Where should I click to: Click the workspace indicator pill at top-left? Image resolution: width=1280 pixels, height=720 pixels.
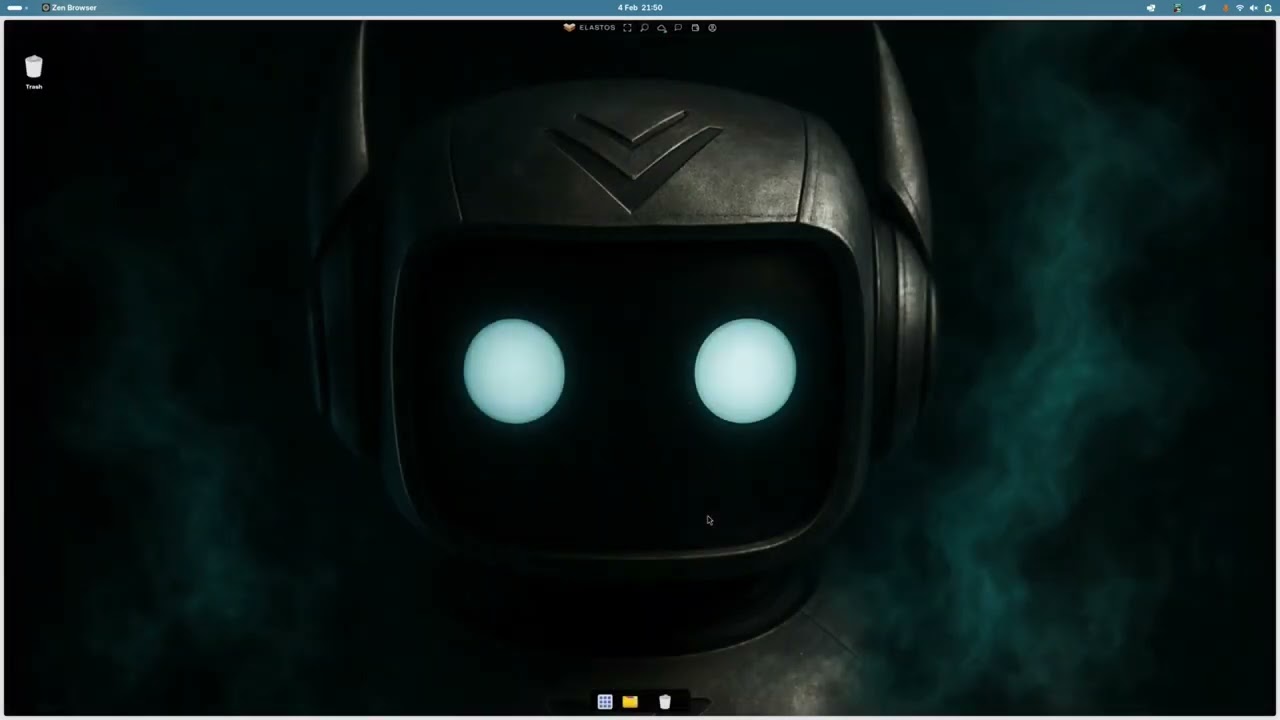coord(14,7)
